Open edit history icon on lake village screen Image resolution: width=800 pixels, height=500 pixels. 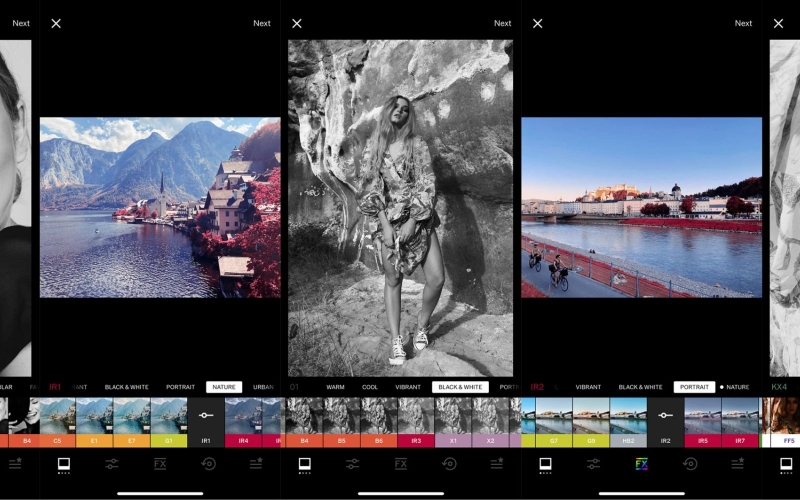click(208, 464)
